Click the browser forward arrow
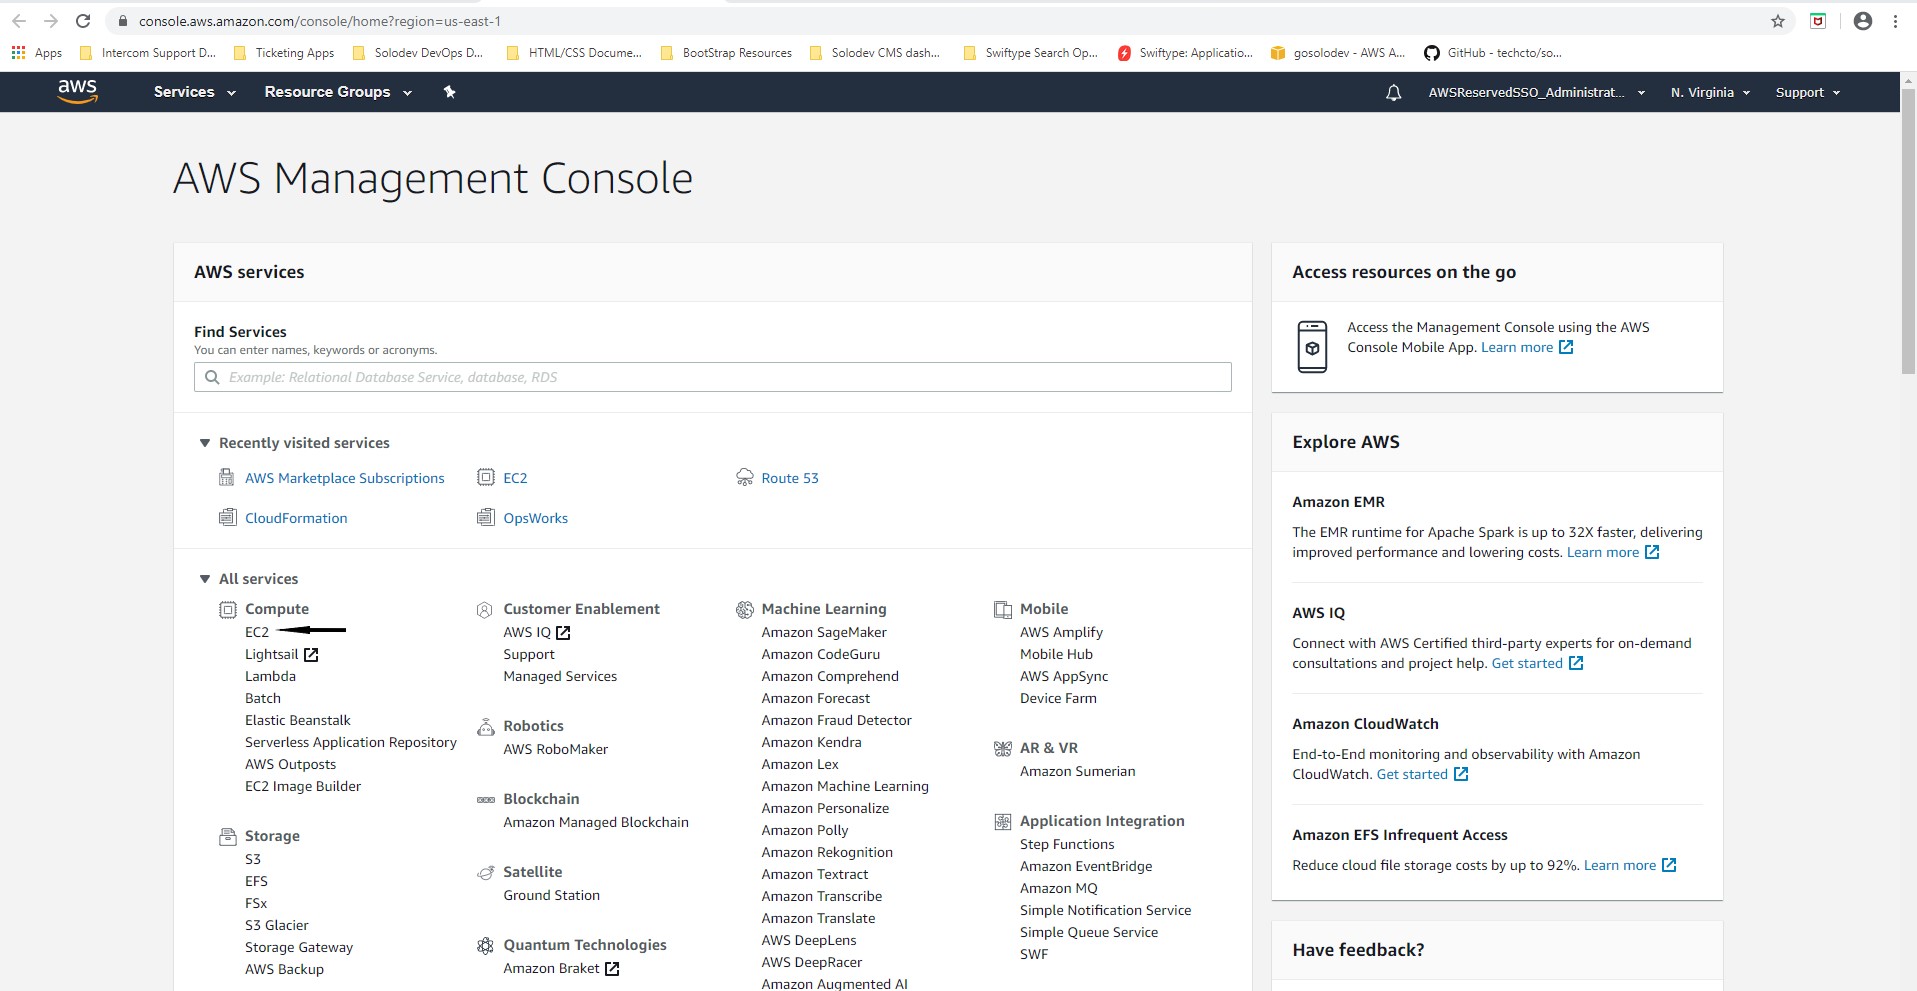Viewport: 1917px width, 991px height. pos(51,21)
